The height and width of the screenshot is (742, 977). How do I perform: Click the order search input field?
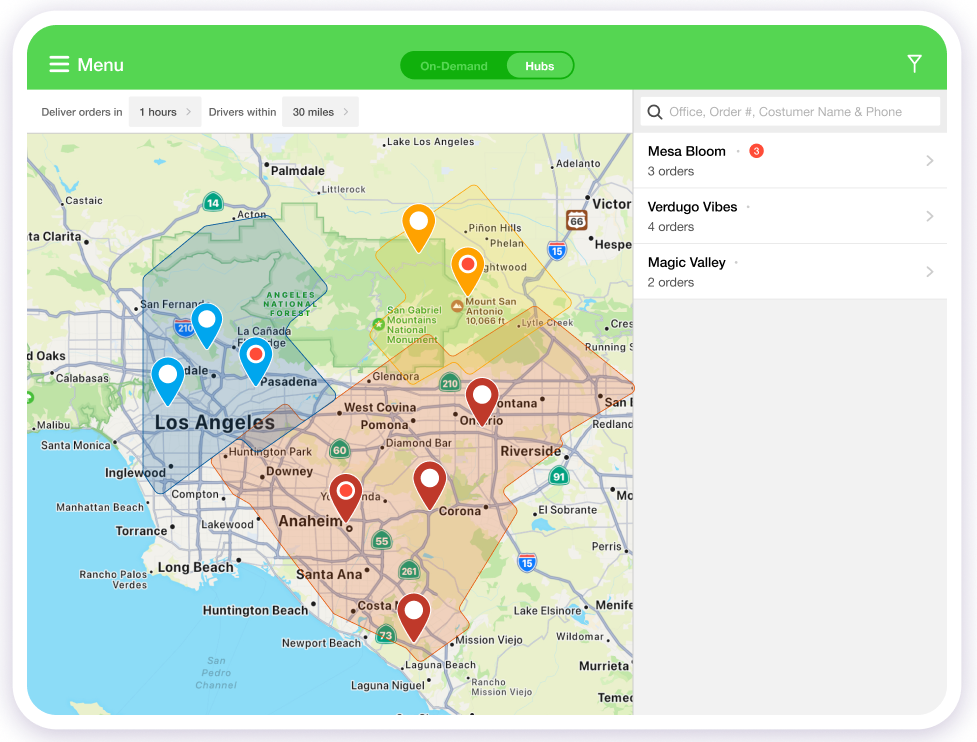point(800,112)
